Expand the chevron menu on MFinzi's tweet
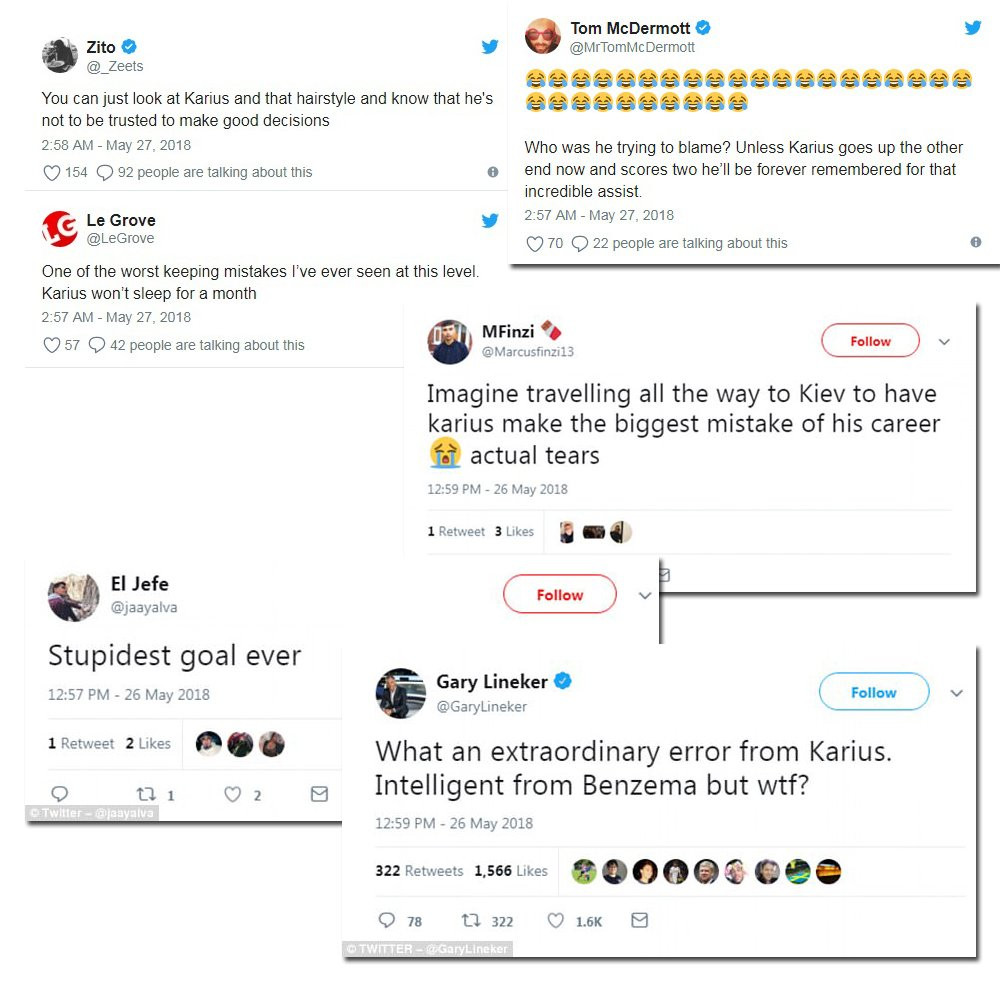The width and height of the screenshot is (1000, 1000). pyautogui.click(x=945, y=342)
